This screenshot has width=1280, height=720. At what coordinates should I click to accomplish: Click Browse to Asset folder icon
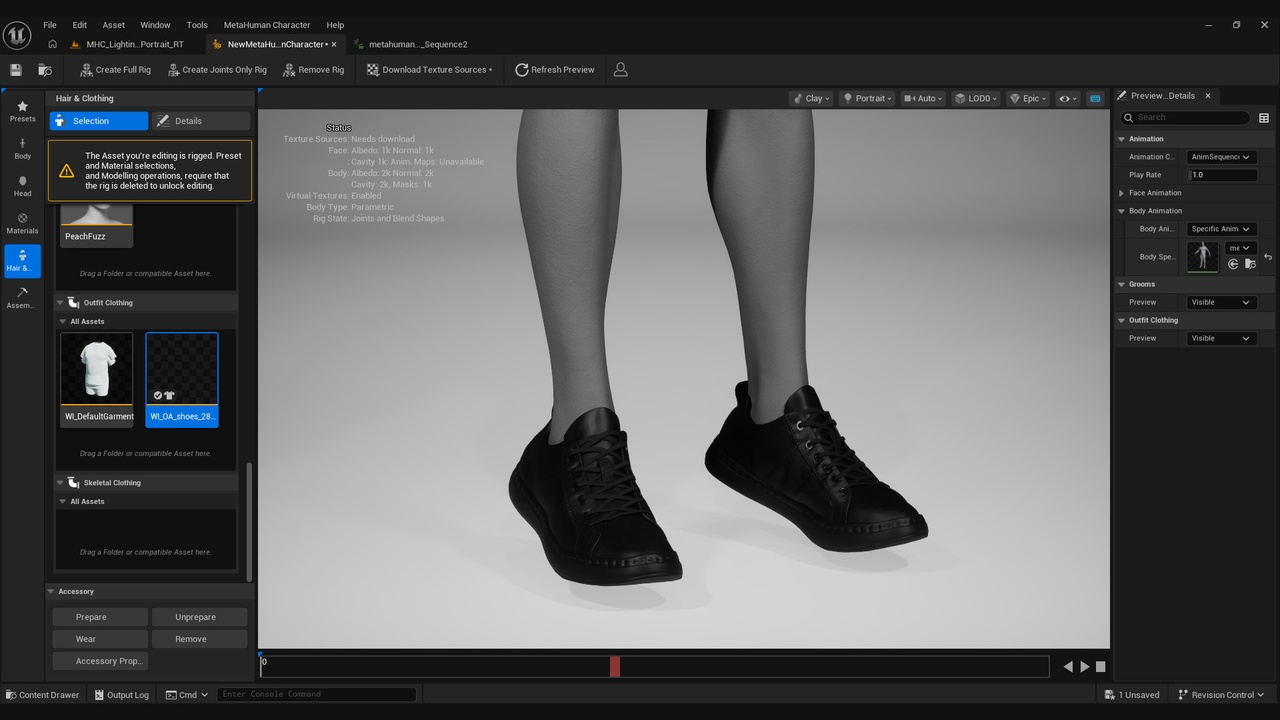[1250, 264]
